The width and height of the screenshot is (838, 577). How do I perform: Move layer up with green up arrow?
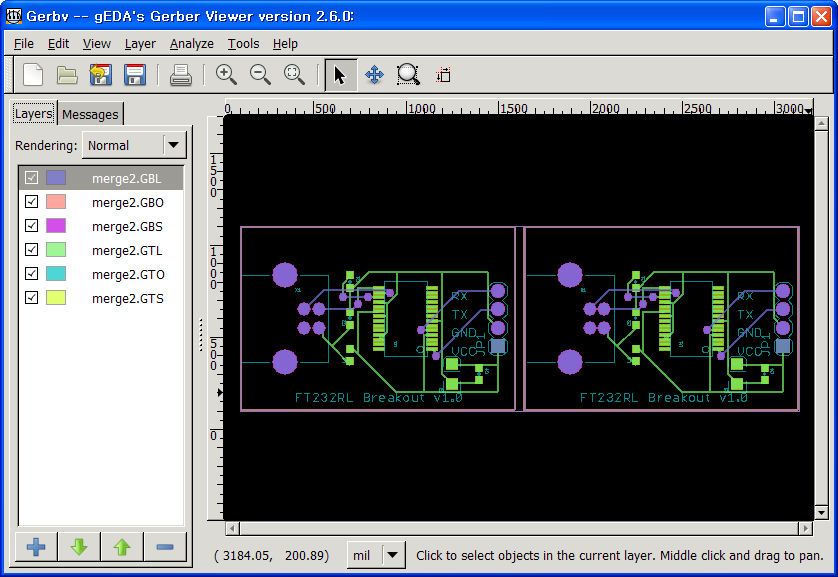[122, 547]
